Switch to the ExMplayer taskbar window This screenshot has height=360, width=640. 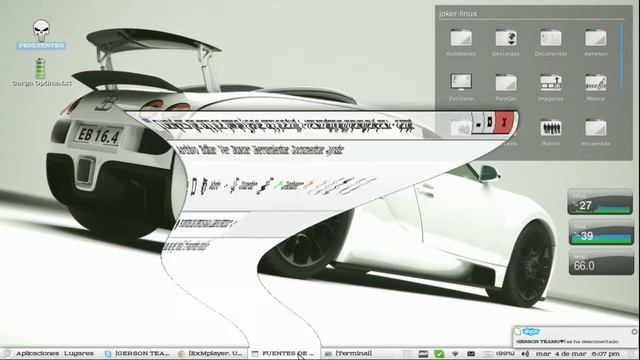pyautogui.click(x=211, y=353)
